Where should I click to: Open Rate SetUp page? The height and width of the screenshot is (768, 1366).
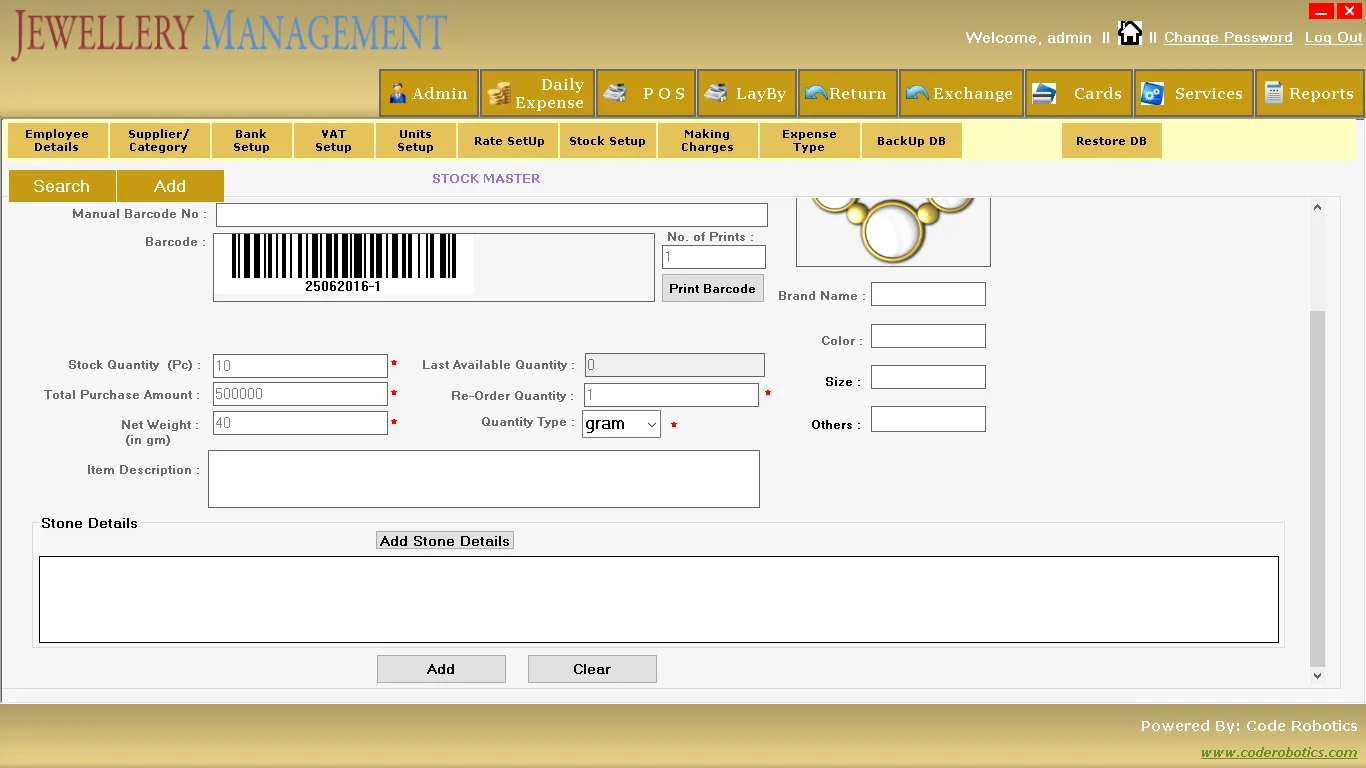509,141
